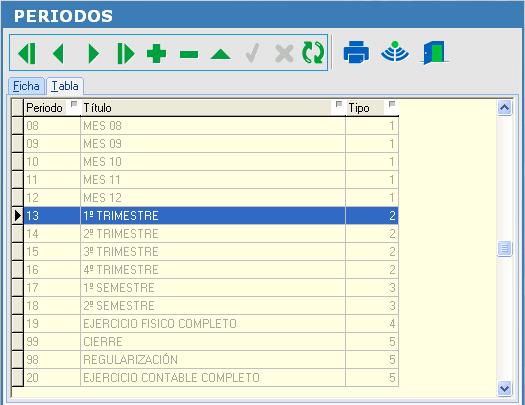525x405 pixels.
Task: Click the green up-triangle edit icon
Action: [220, 55]
